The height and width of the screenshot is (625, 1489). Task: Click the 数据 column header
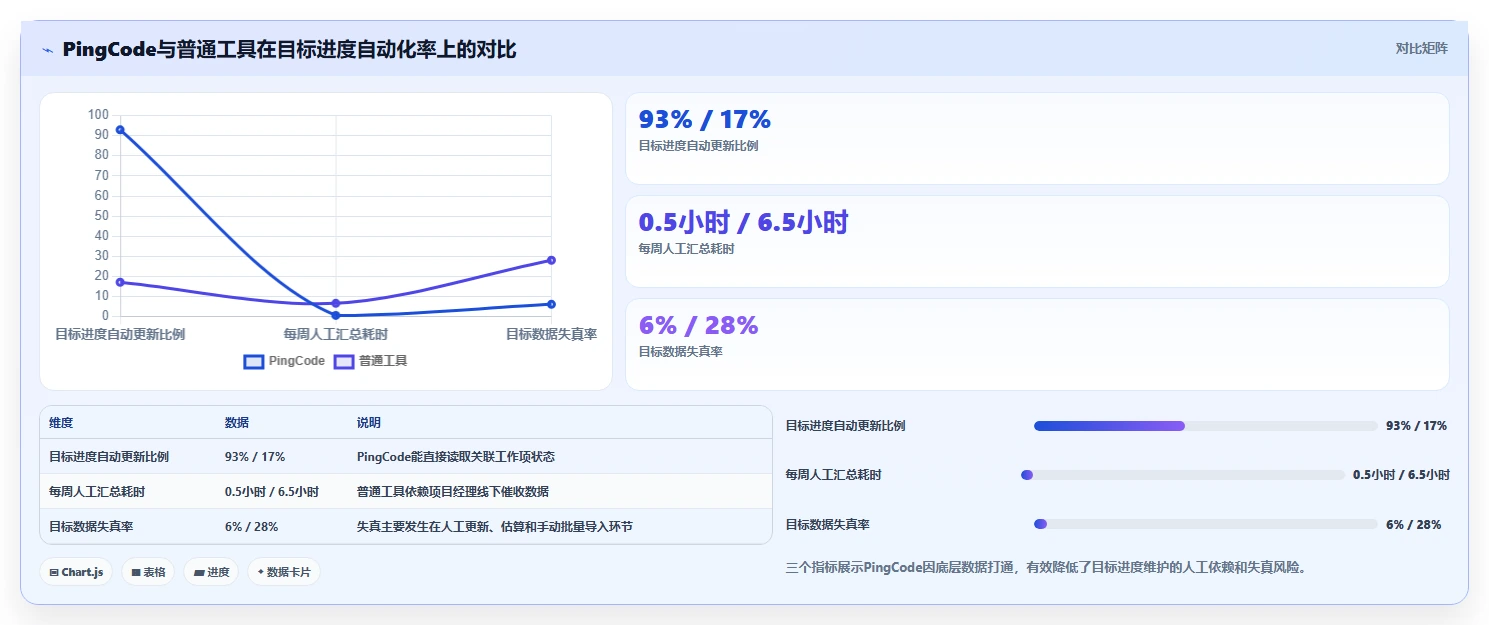click(x=237, y=423)
